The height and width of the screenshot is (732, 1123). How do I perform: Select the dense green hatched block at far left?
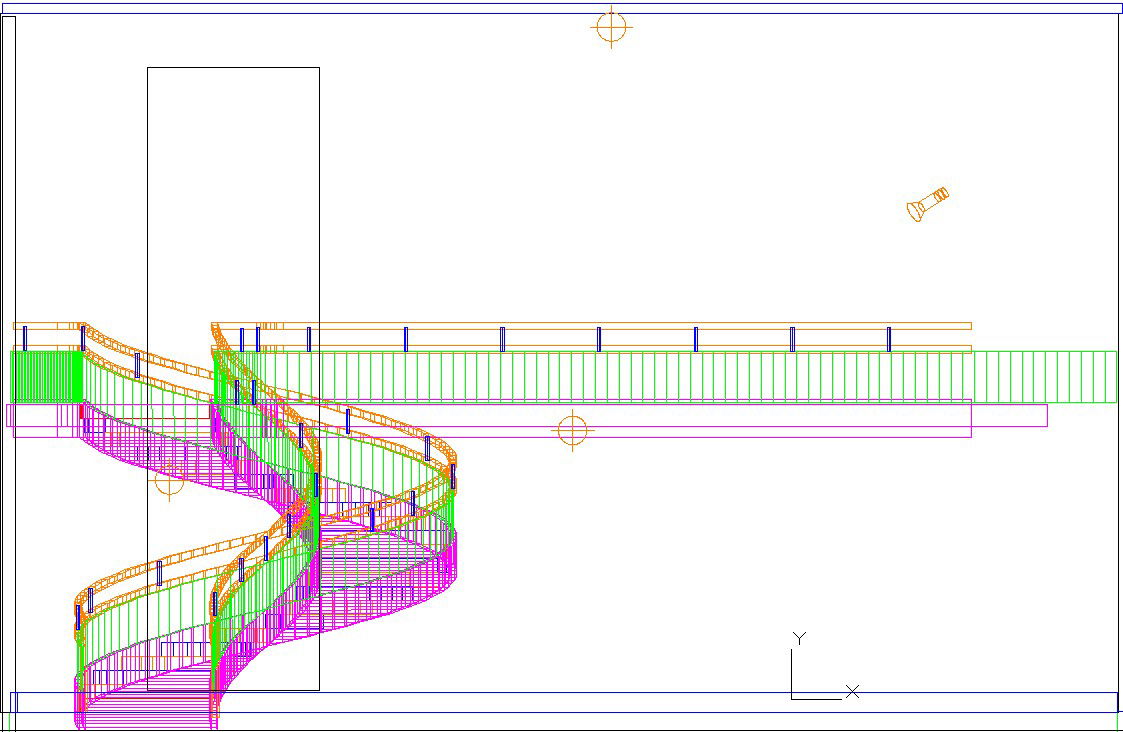[46, 376]
